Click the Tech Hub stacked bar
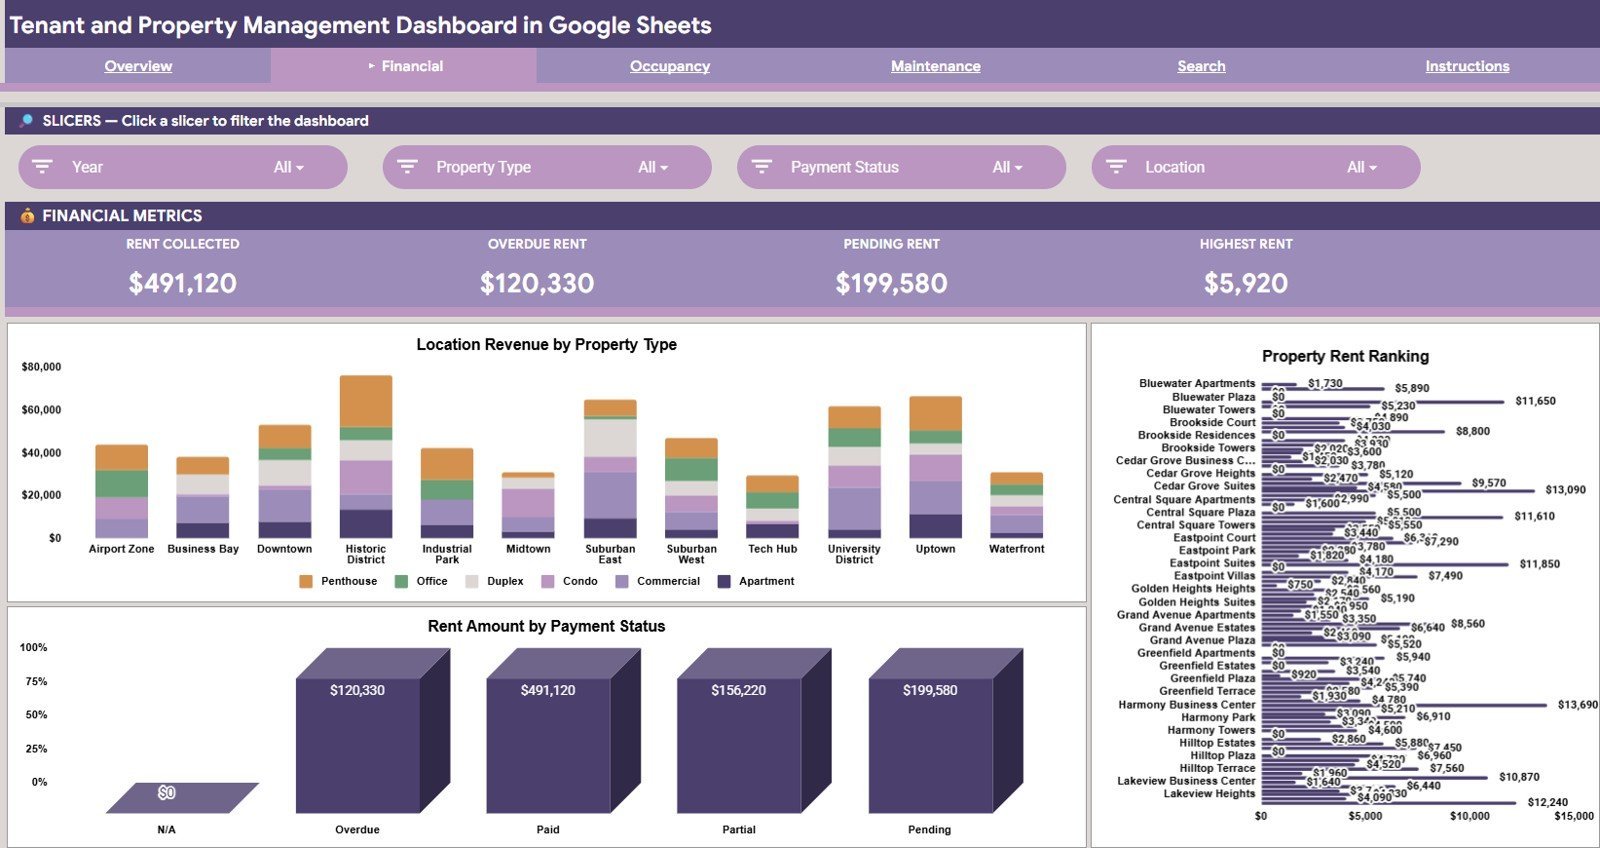 [x=772, y=507]
